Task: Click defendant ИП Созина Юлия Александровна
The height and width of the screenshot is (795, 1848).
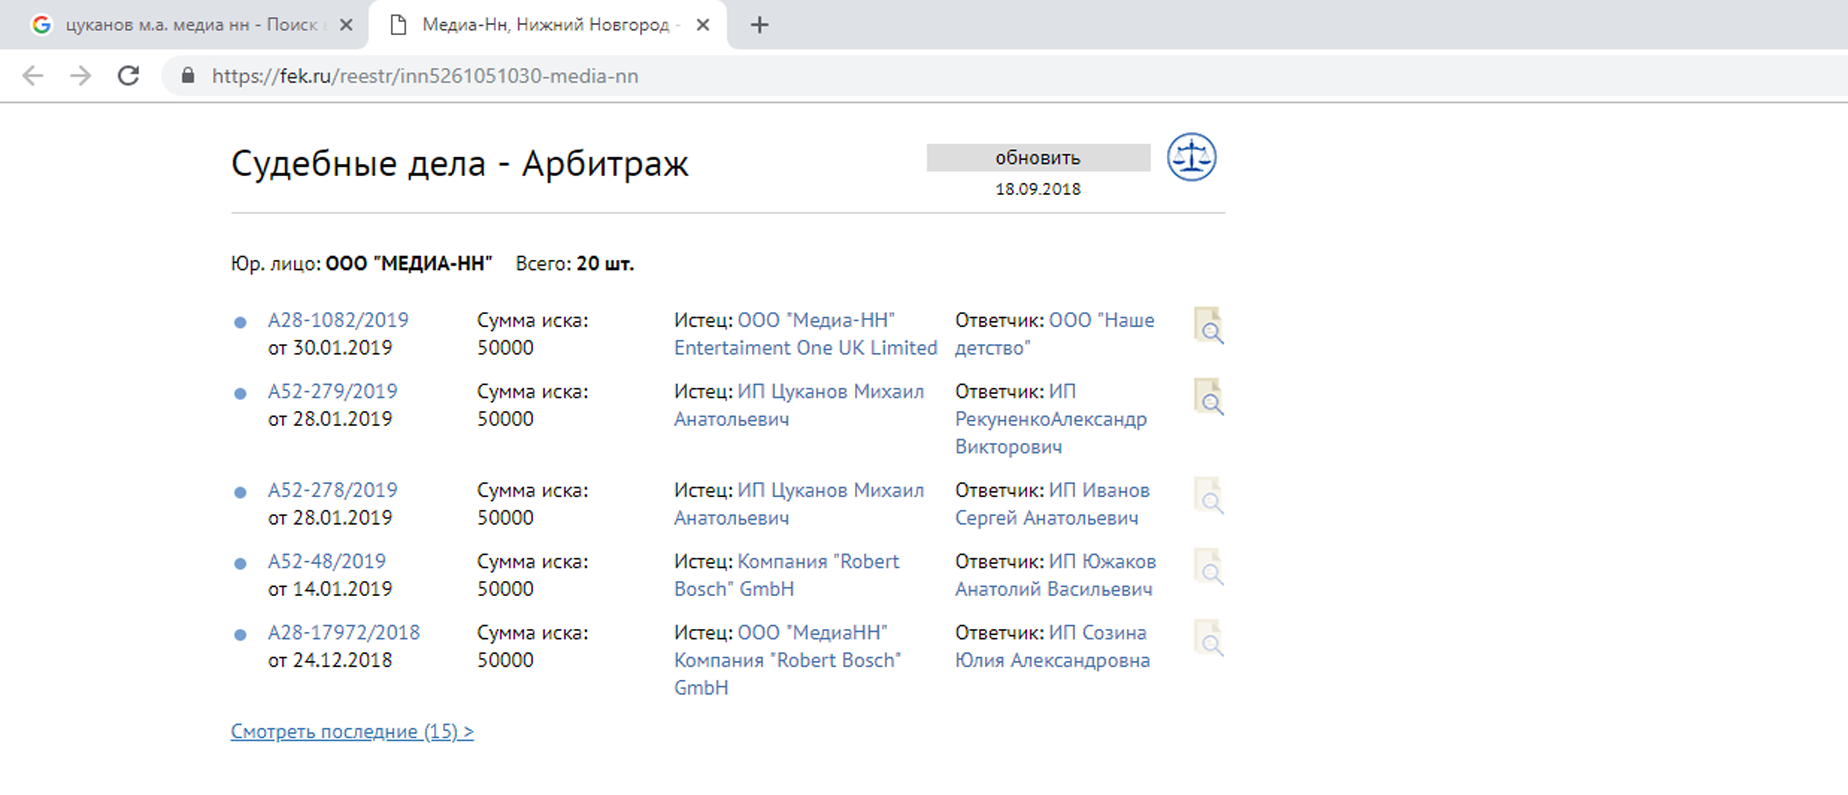Action: pyautogui.click(x=1052, y=646)
